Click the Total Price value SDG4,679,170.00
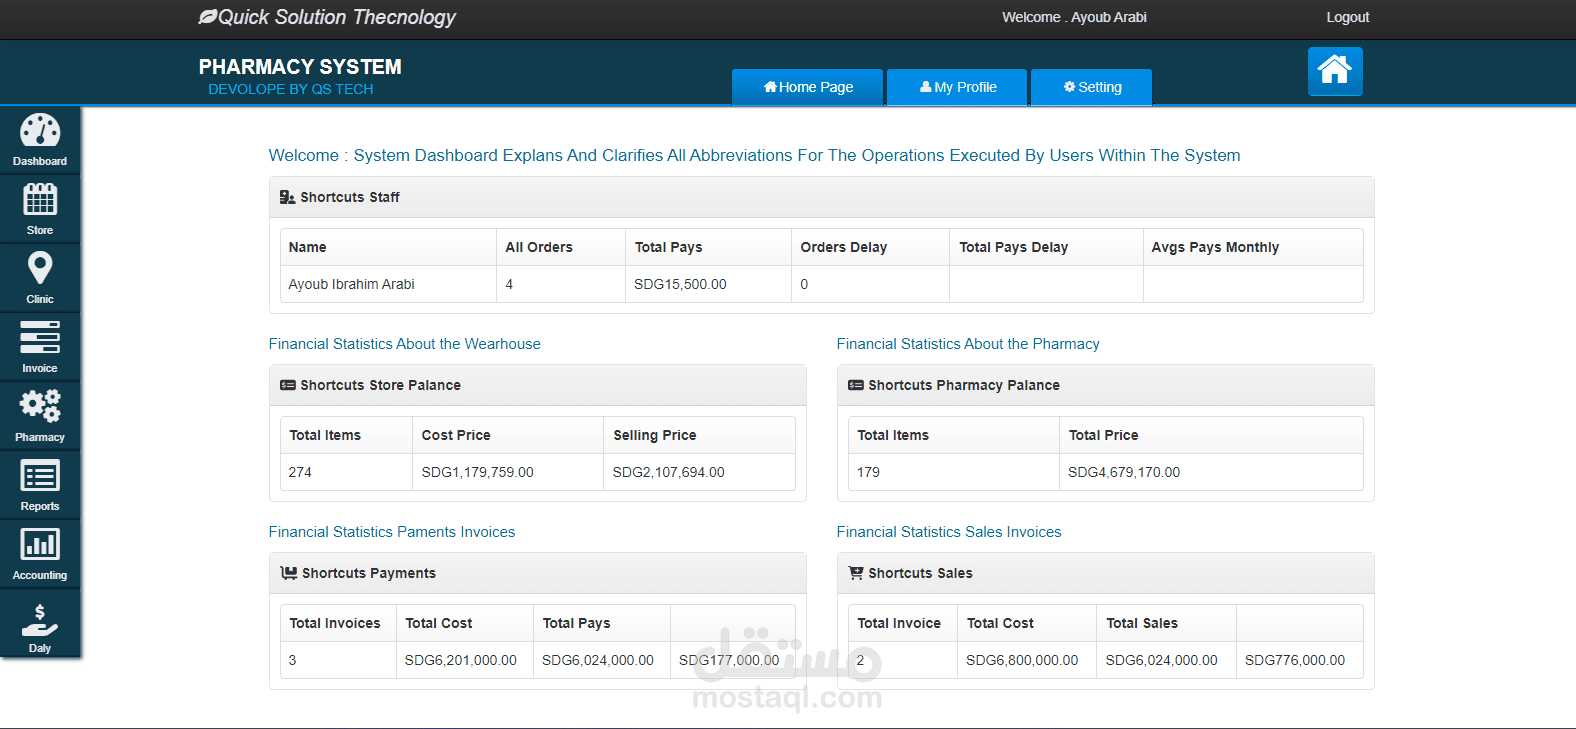Image resolution: width=1576 pixels, height=729 pixels. tap(1124, 472)
